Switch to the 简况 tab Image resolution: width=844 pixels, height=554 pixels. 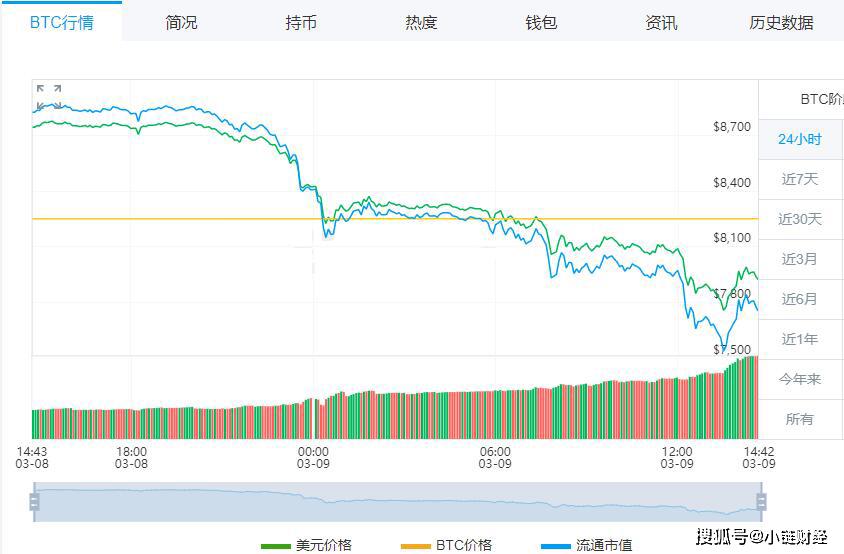[181, 22]
